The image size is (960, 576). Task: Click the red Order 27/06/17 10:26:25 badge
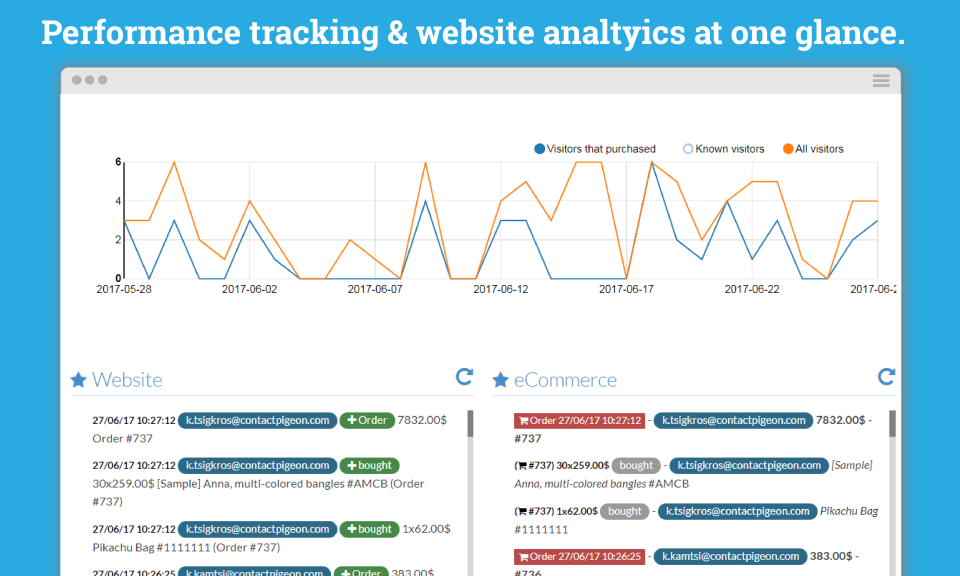(x=579, y=557)
